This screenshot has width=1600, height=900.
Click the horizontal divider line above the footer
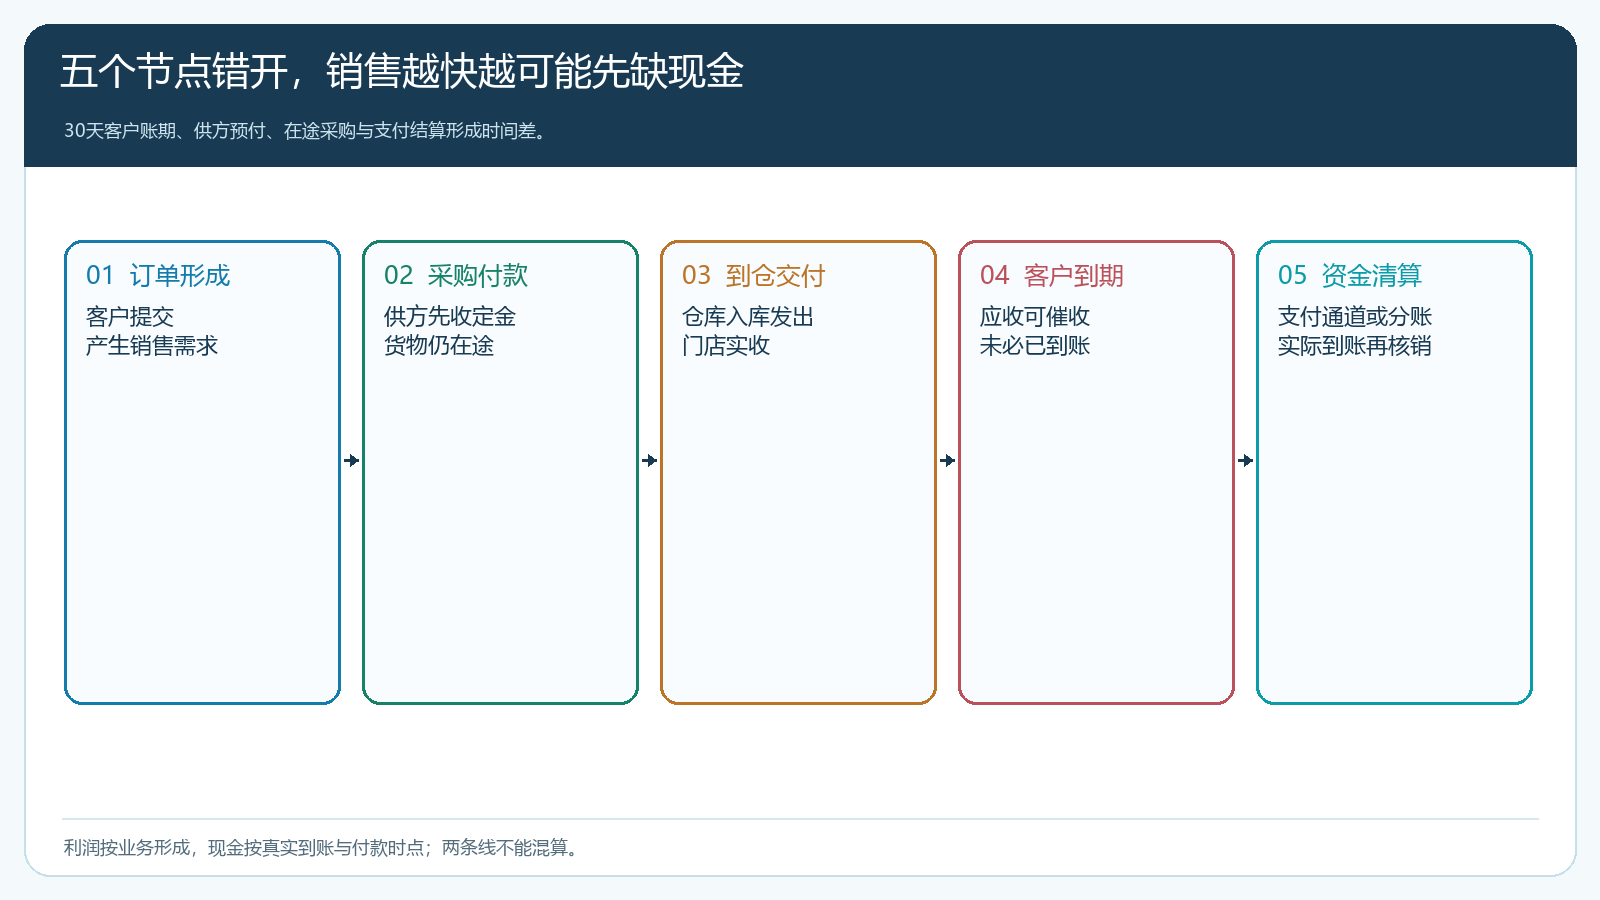click(800, 819)
